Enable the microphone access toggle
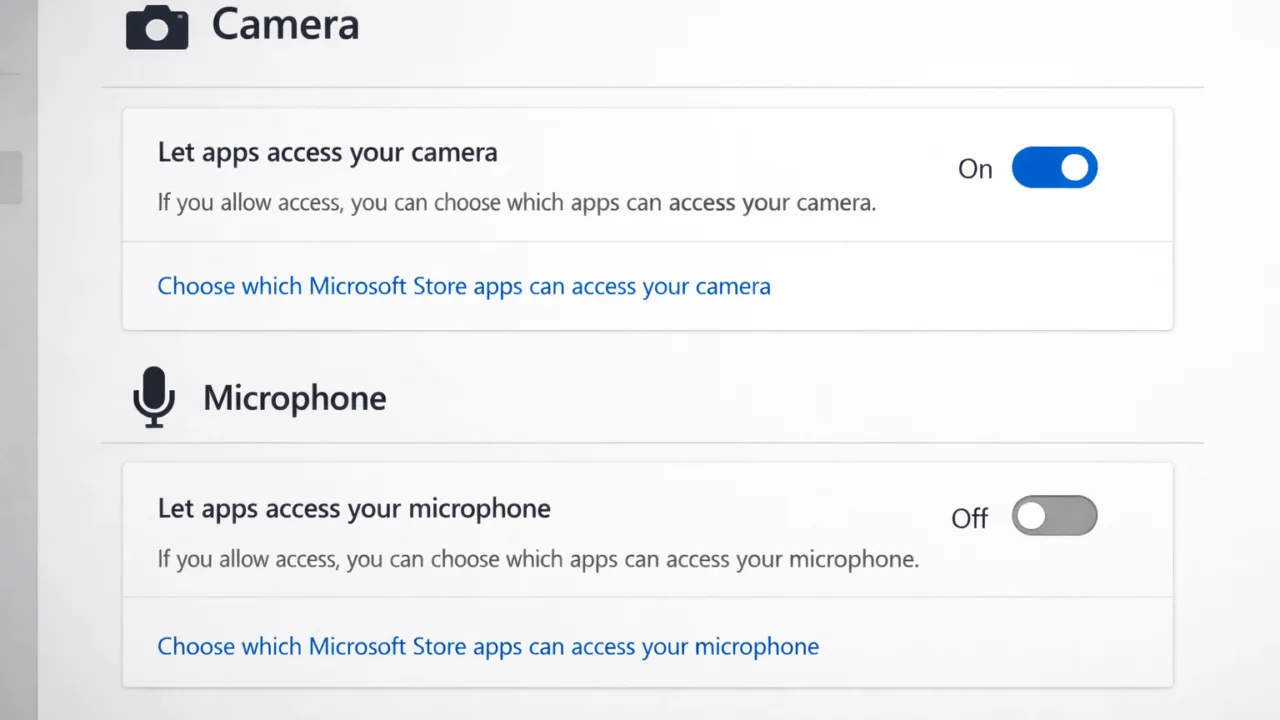The width and height of the screenshot is (1280, 720). (1054, 516)
